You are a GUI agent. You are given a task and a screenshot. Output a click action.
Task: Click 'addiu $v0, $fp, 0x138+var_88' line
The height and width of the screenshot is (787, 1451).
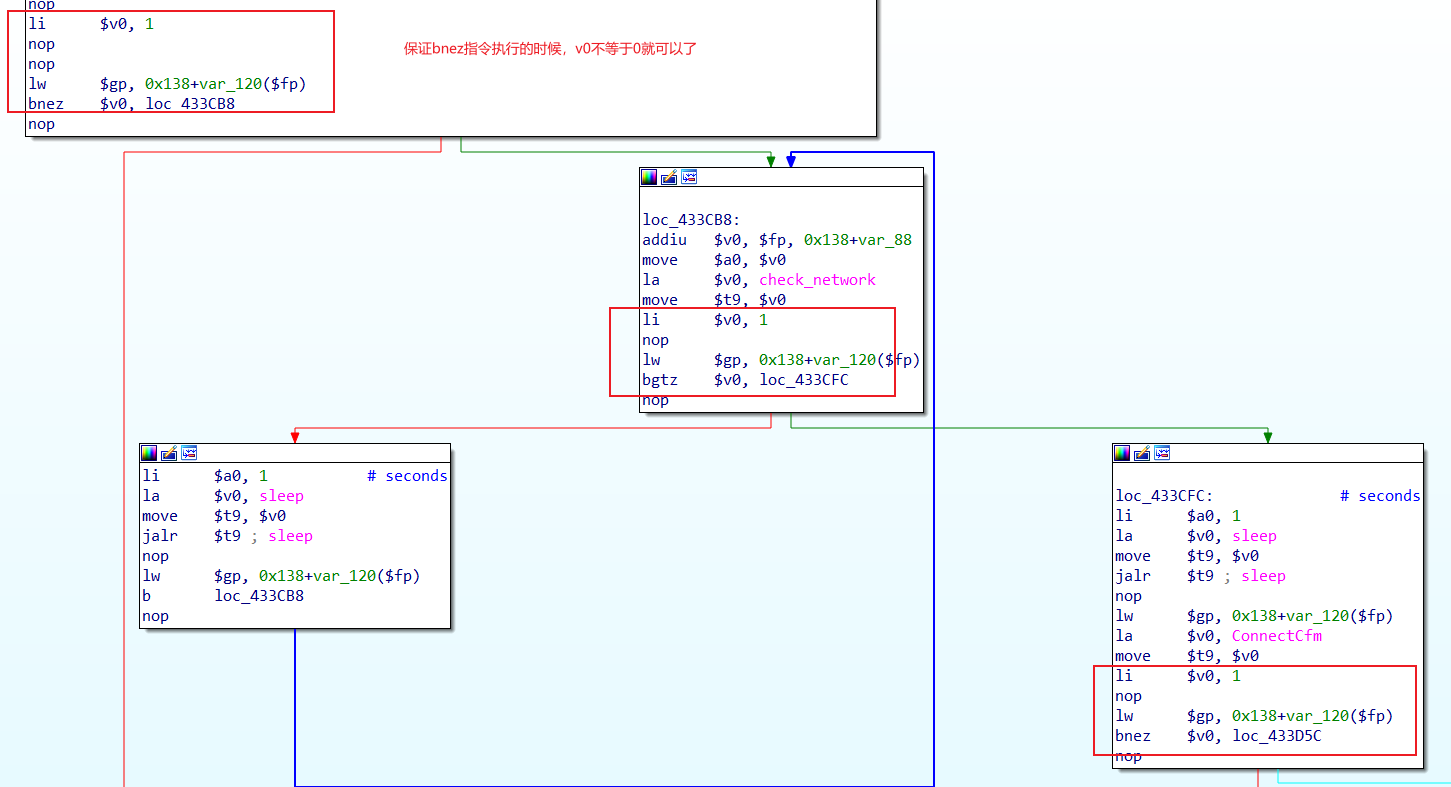[x=777, y=240]
